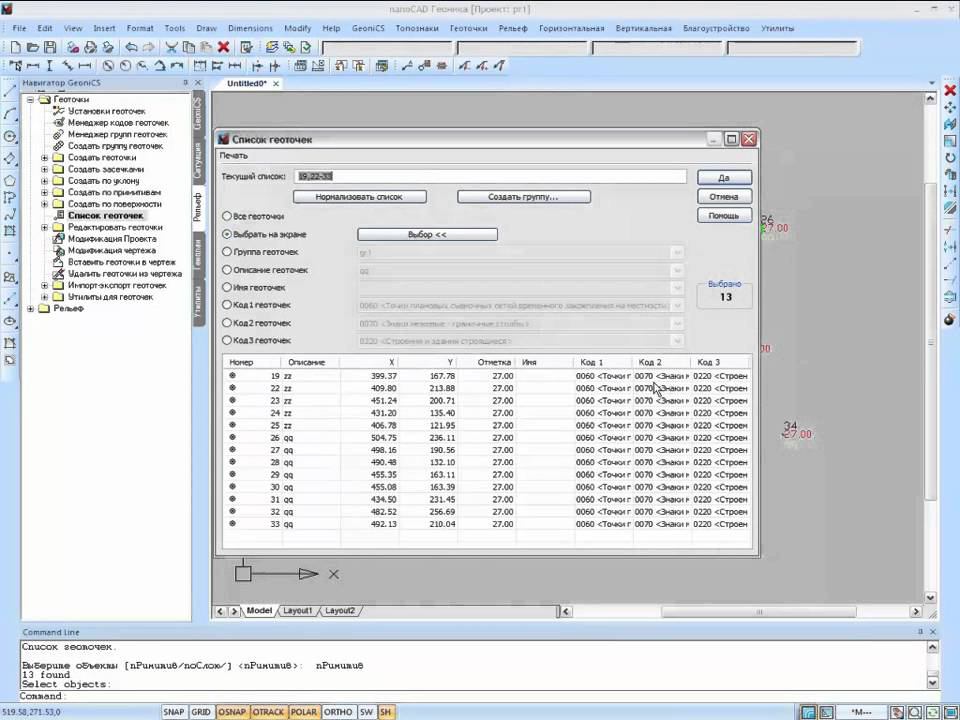The width and height of the screenshot is (960, 720).
Task: Select the Группа геоточек radio button
Action: tap(227, 252)
